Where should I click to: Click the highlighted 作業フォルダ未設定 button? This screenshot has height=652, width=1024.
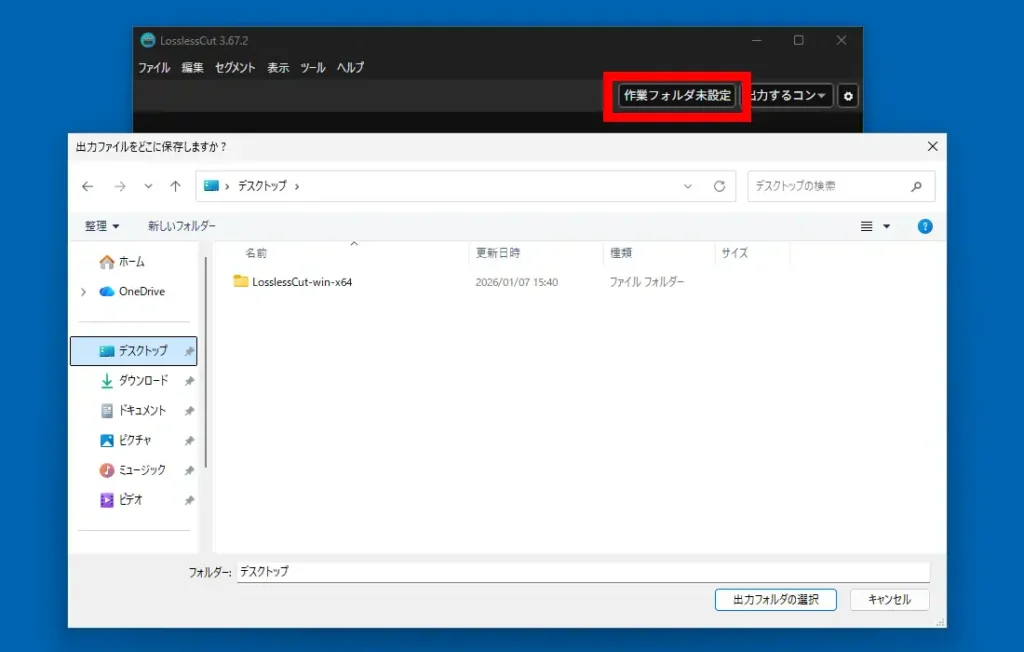tap(675, 95)
